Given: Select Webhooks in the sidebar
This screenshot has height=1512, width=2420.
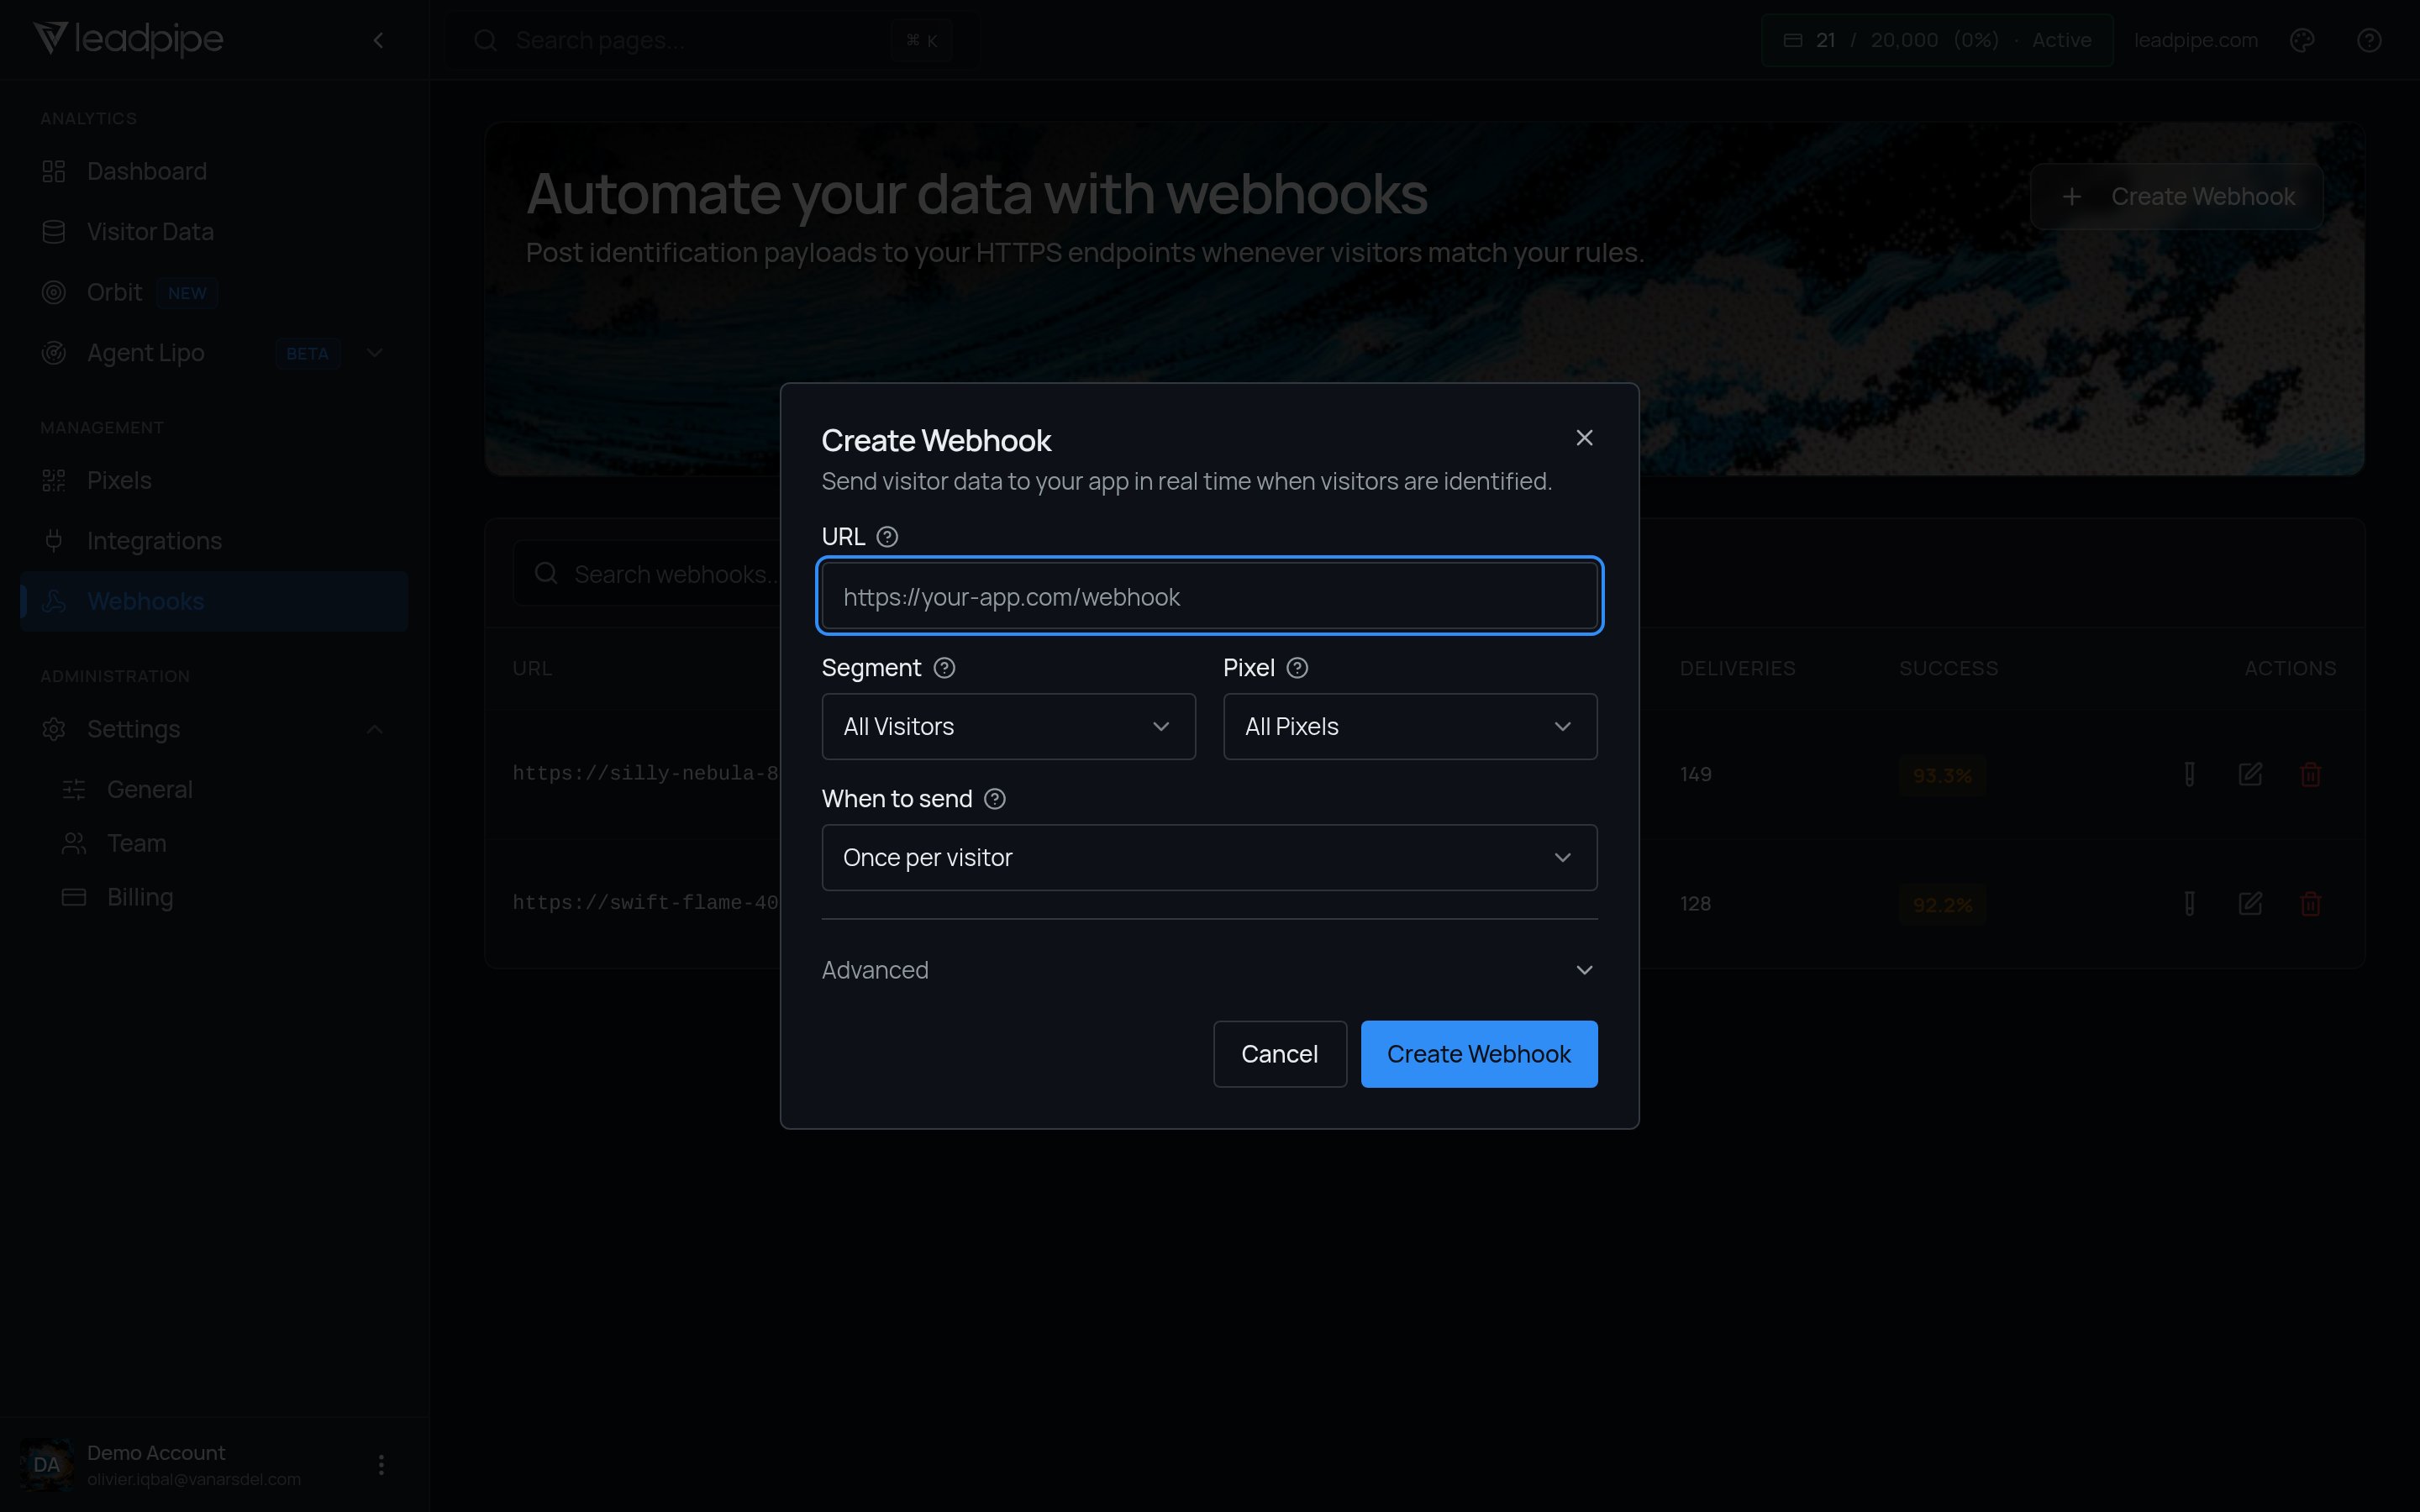Looking at the screenshot, I should click(x=214, y=601).
